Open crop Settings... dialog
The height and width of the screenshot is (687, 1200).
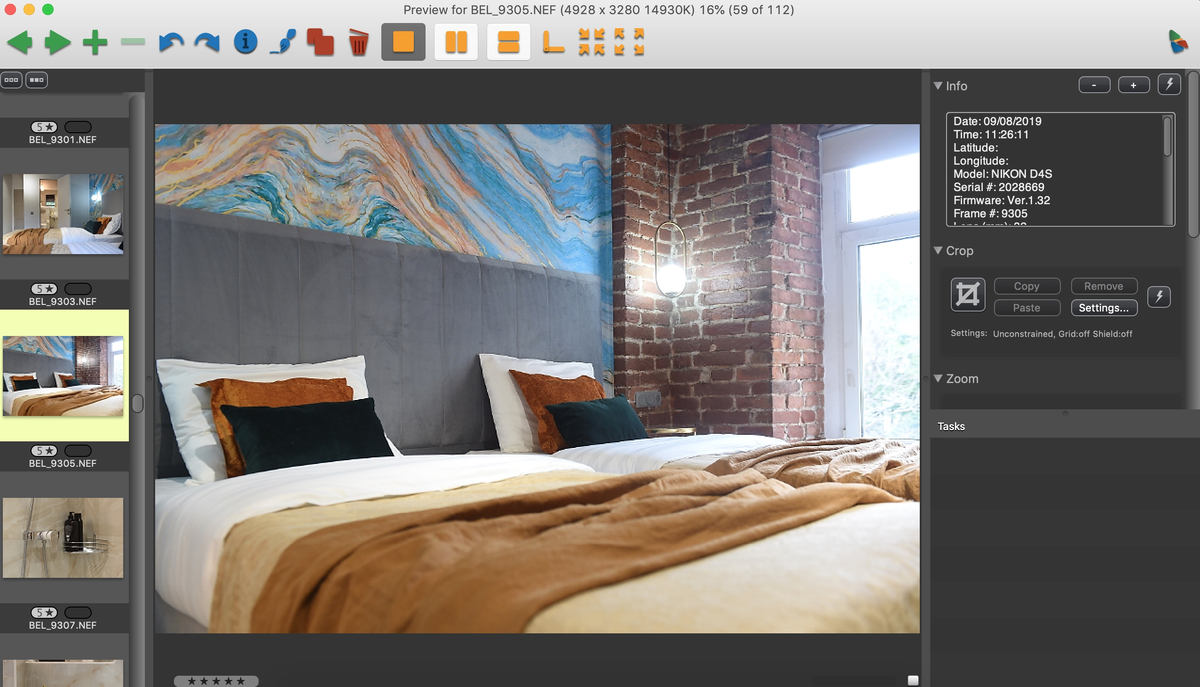(1104, 308)
